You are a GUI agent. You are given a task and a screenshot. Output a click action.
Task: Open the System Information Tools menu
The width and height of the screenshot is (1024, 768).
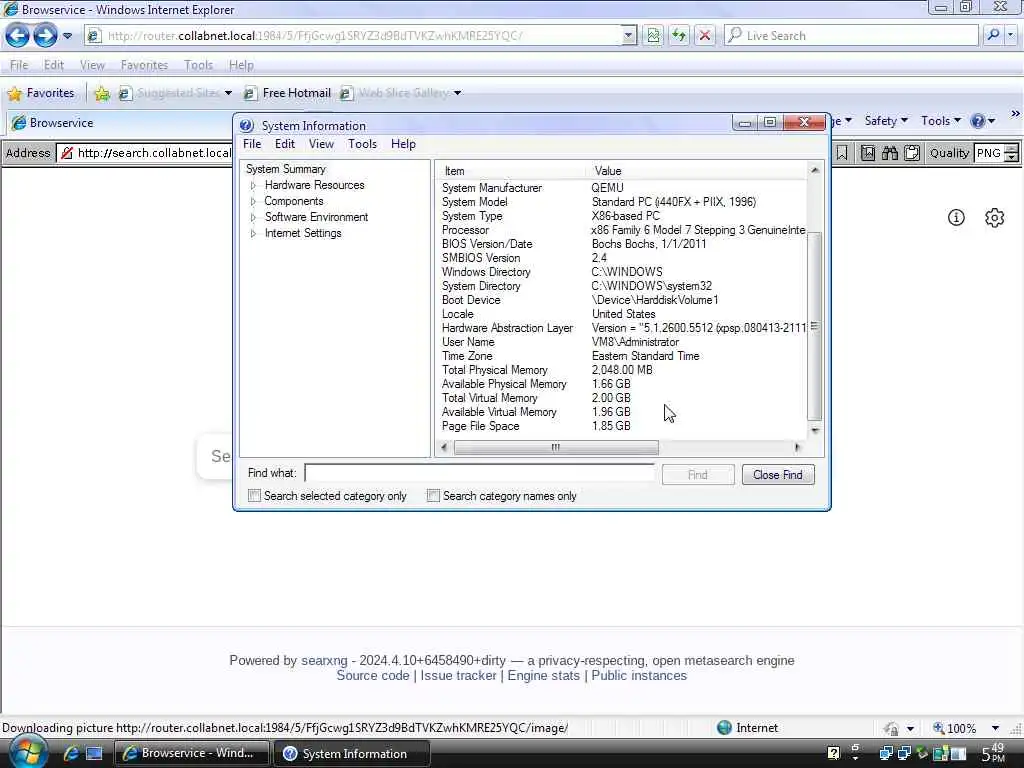(362, 144)
